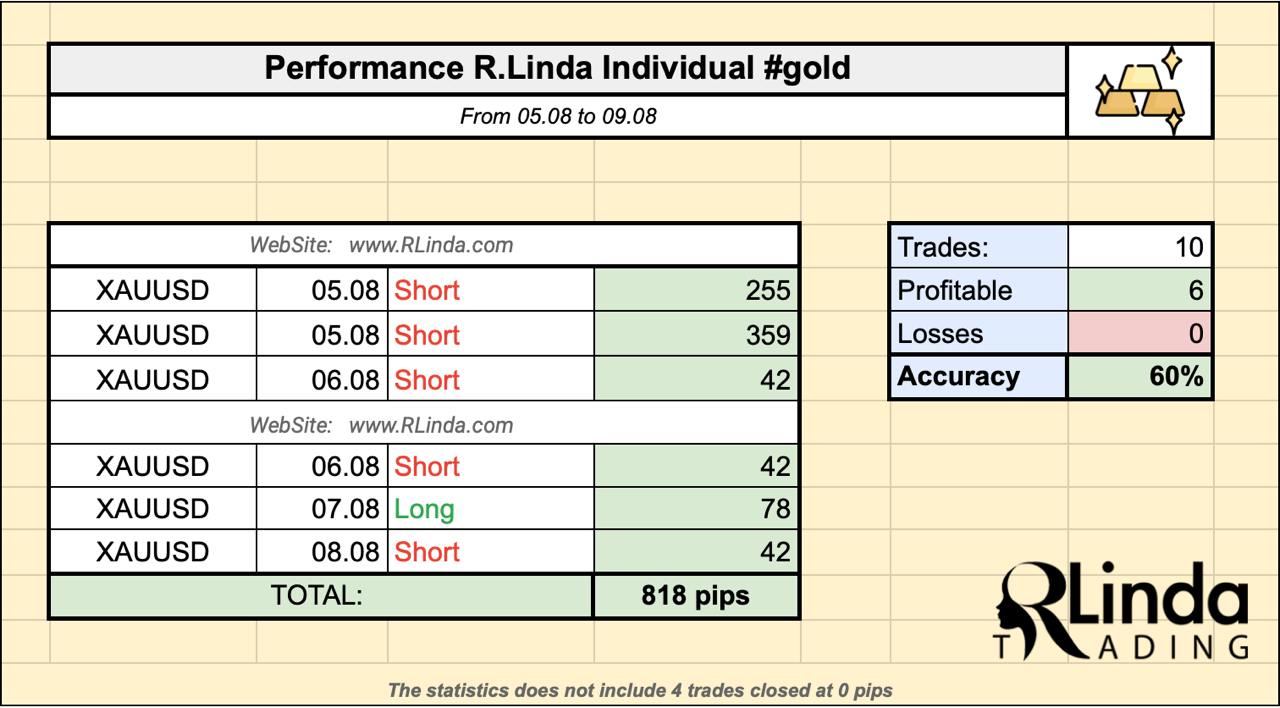
Task: Open the second www.RLinda.com website link
Action: click(430, 425)
